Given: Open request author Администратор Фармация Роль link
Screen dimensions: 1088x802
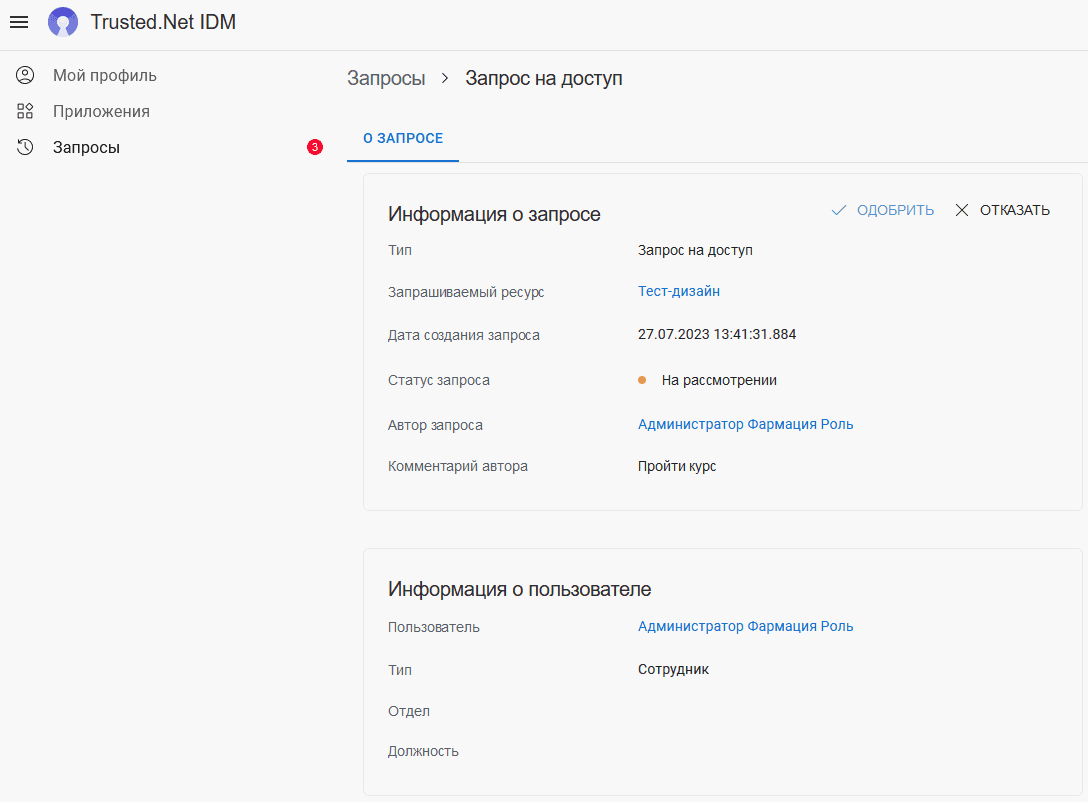Looking at the screenshot, I should pyautogui.click(x=745, y=424).
